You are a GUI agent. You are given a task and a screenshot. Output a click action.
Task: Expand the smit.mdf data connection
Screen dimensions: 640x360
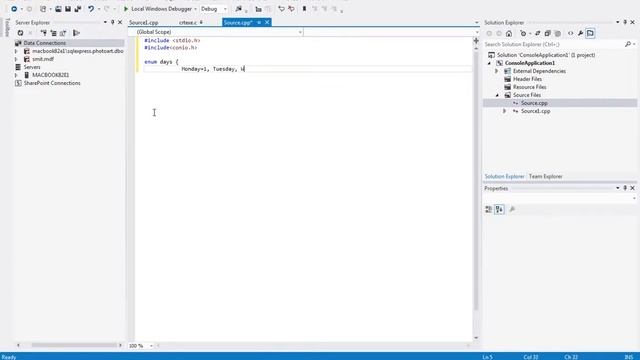point(16,59)
